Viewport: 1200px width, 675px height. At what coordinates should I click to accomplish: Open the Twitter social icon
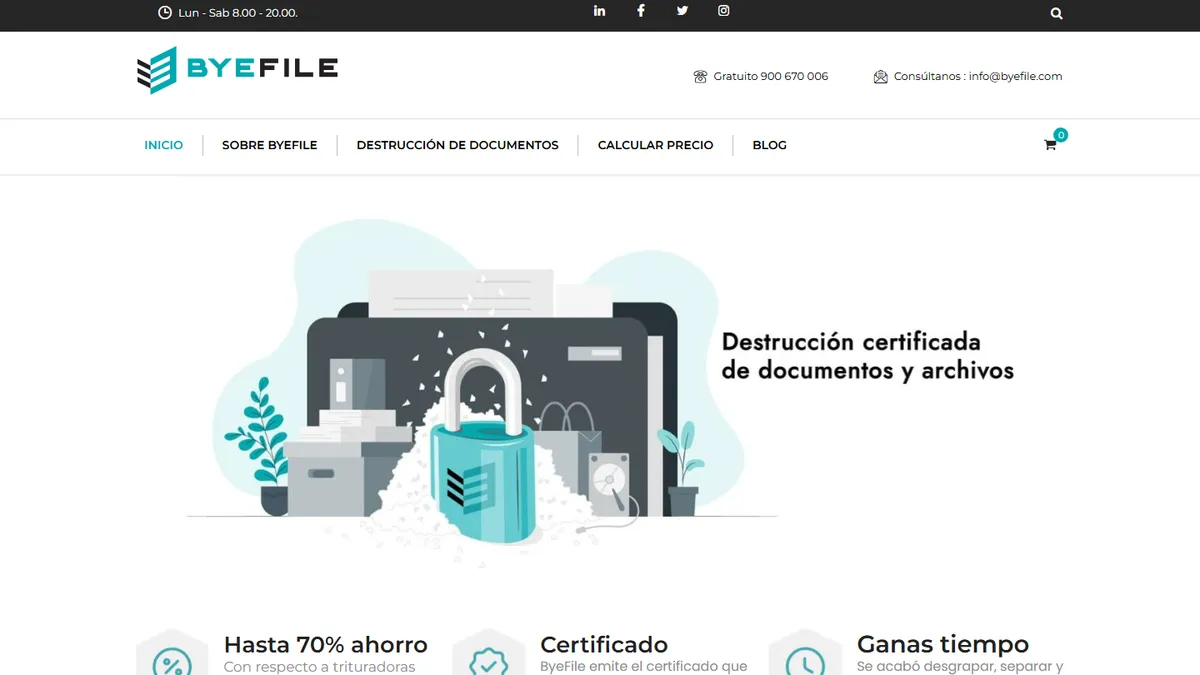(x=682, y=11)
